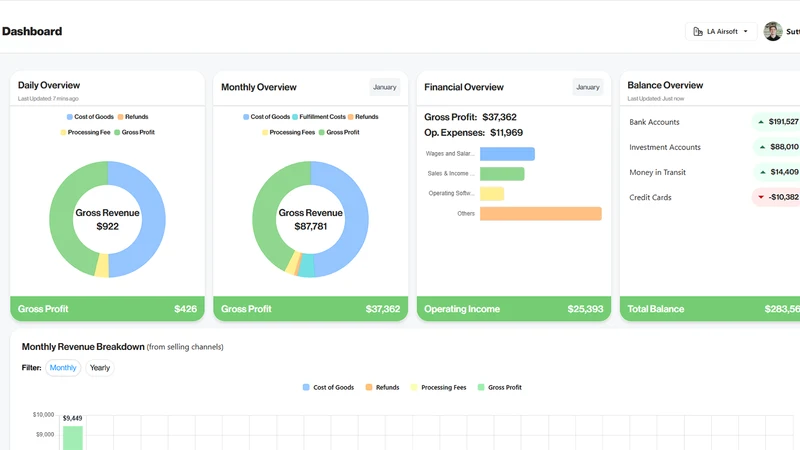Screen dimensions: 800x450
Task: Select the Yearly filter
Action: coord(99,367)
